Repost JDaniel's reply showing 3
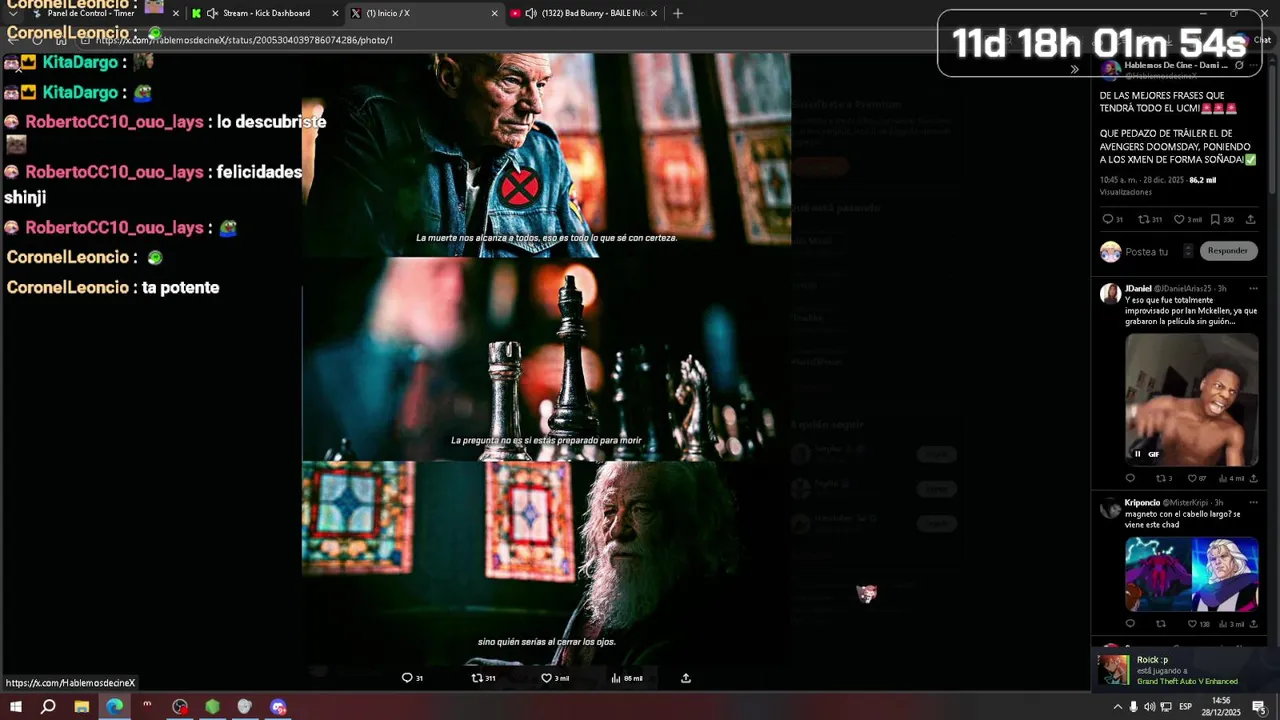The width and height of the screenshot is (1280, 720). [1164, 478]
